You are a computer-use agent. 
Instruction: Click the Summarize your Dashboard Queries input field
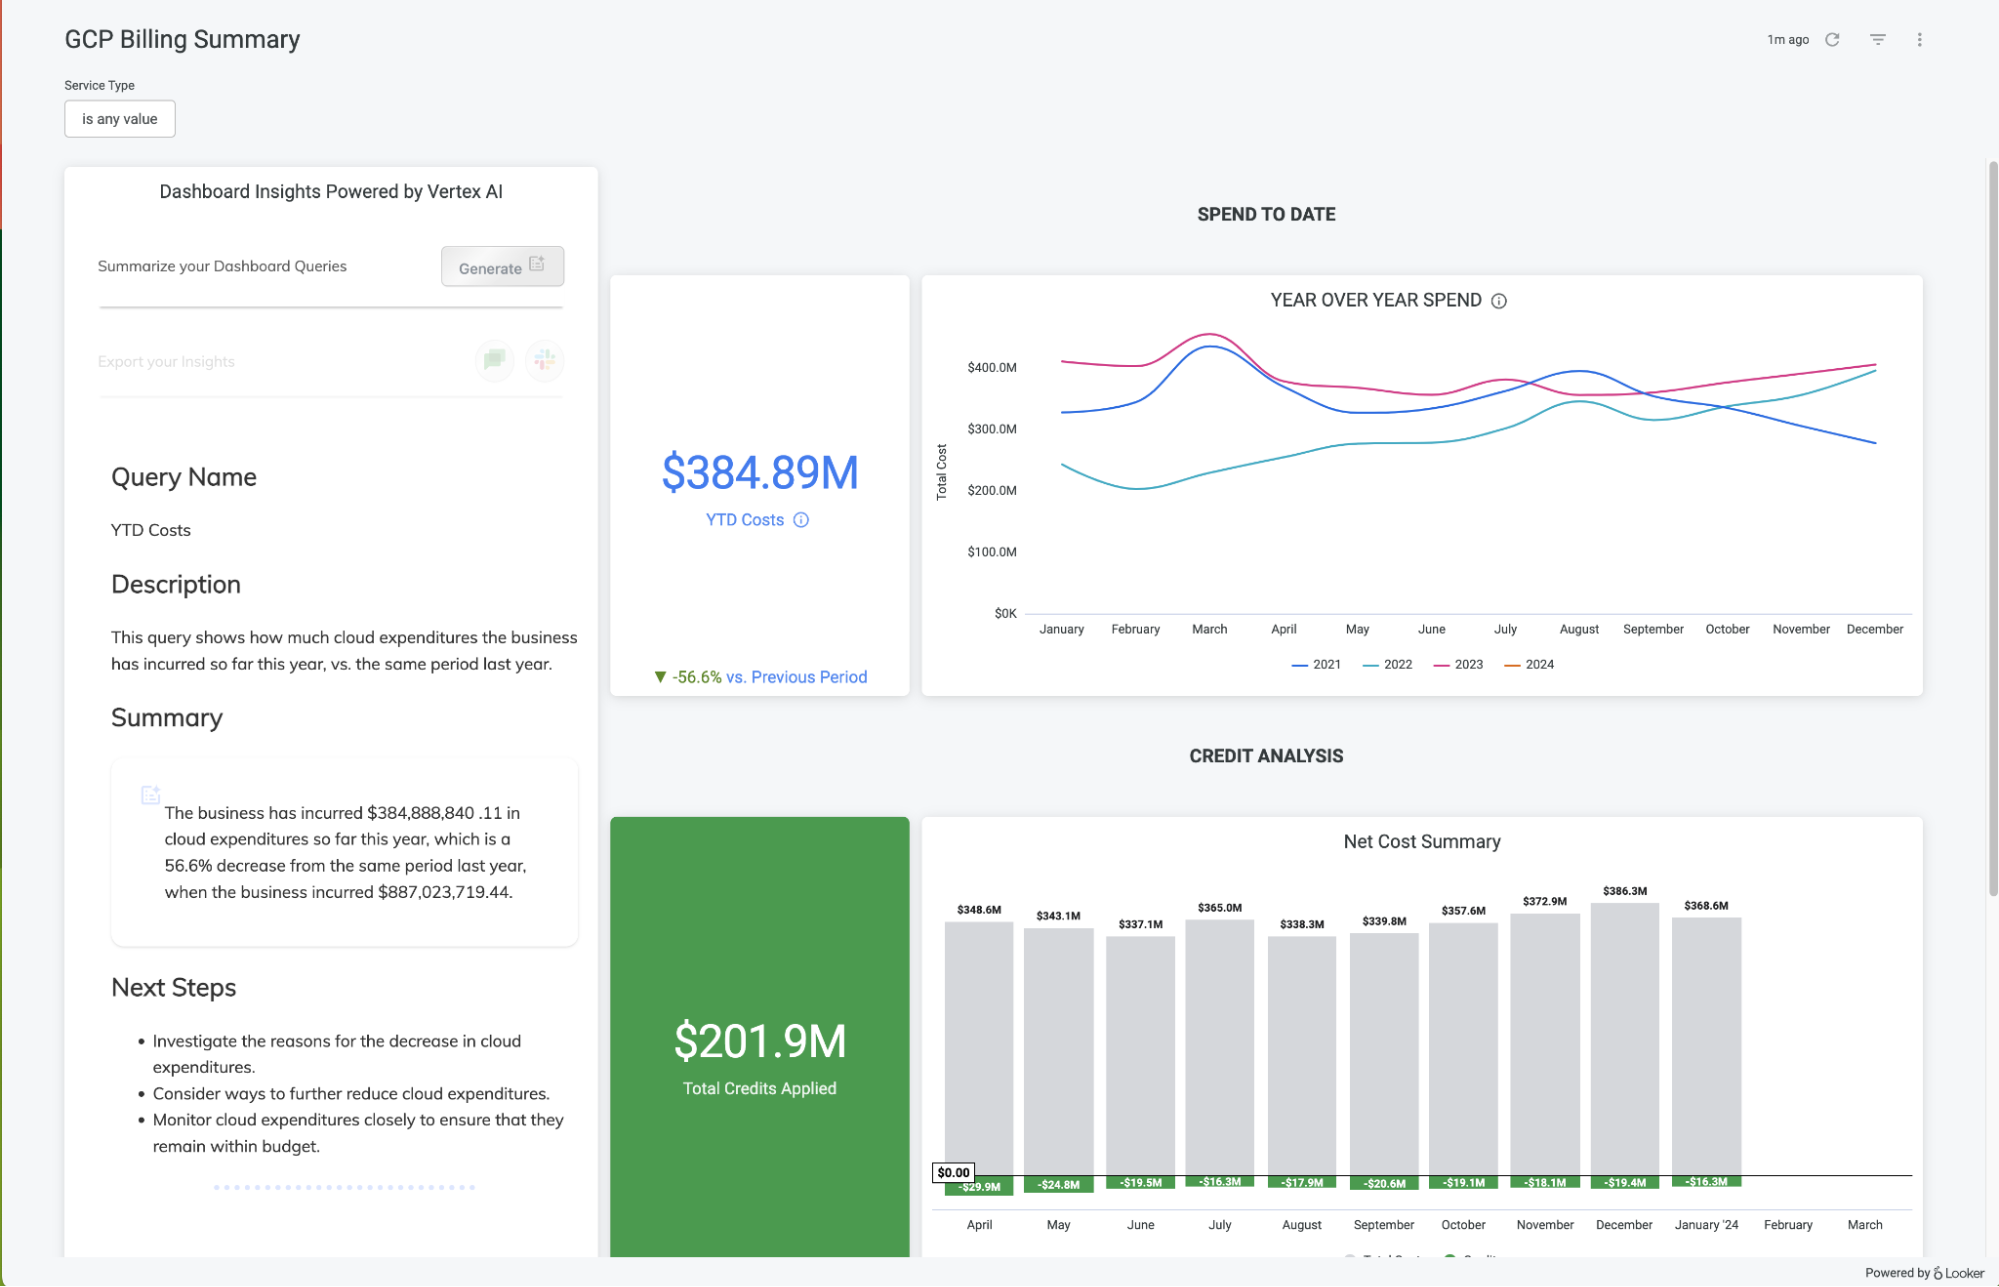coord(264,265)
